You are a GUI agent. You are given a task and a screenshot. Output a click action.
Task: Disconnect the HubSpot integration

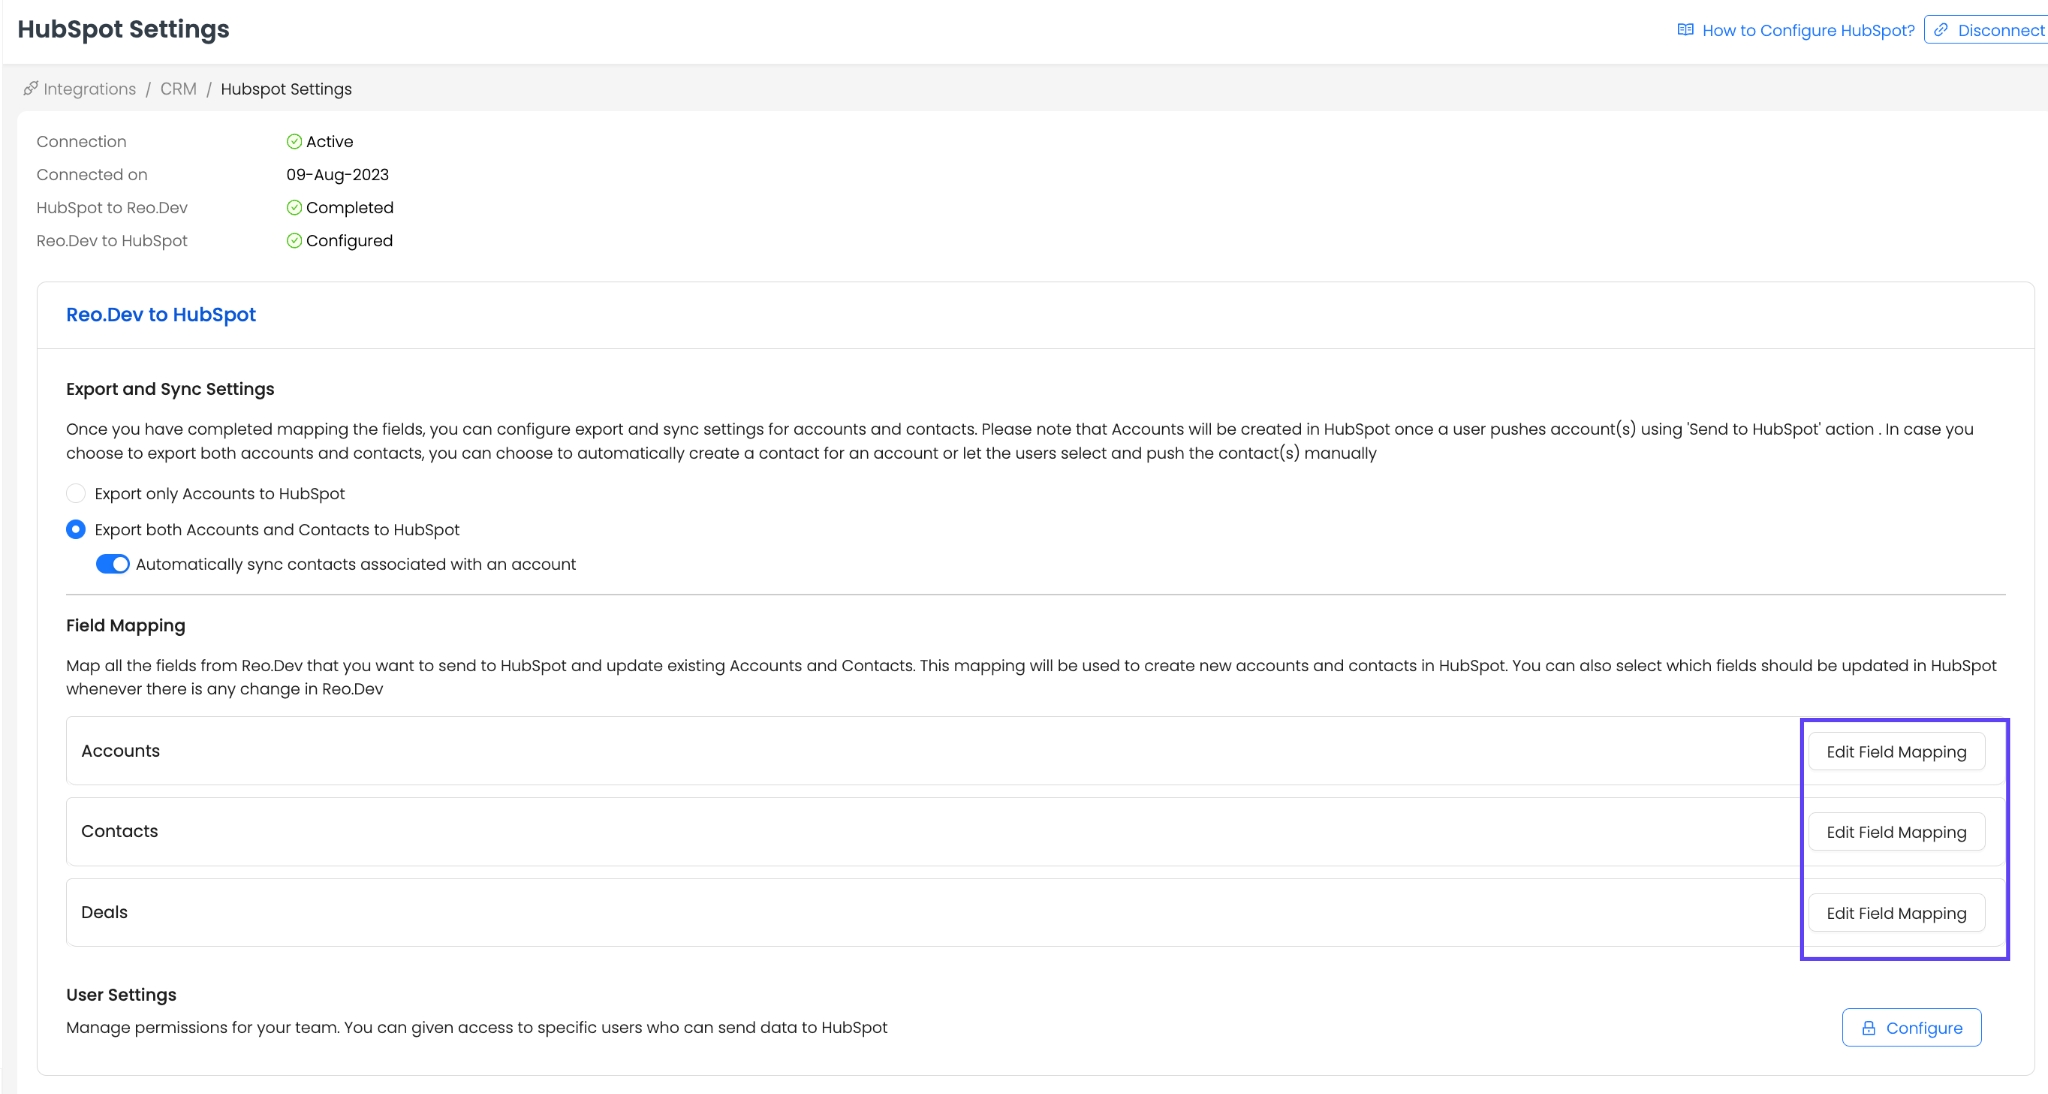click(x=1999, y=30)
